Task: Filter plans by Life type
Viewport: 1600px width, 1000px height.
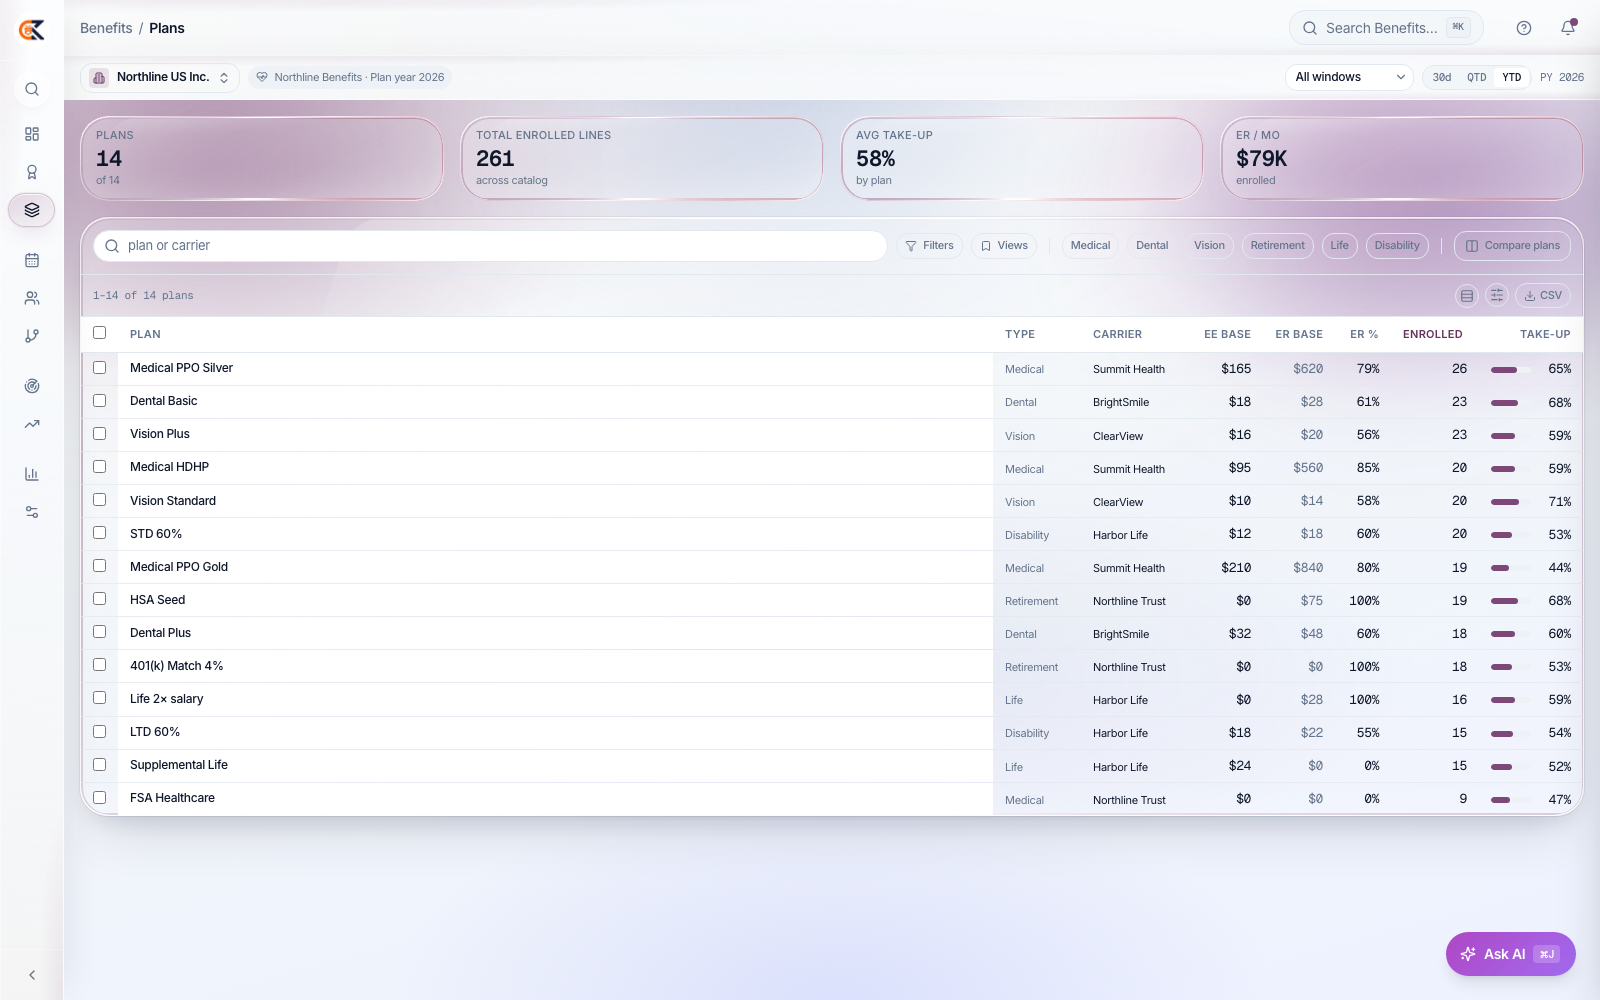Action: pos(1340,246)
